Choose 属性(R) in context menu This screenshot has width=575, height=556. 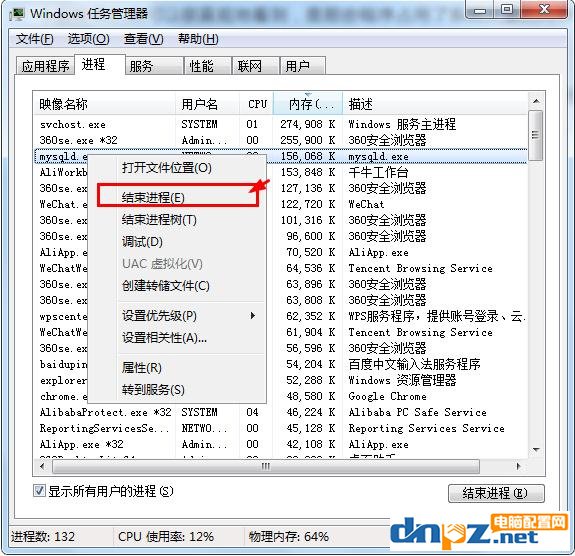click(177, 367)
